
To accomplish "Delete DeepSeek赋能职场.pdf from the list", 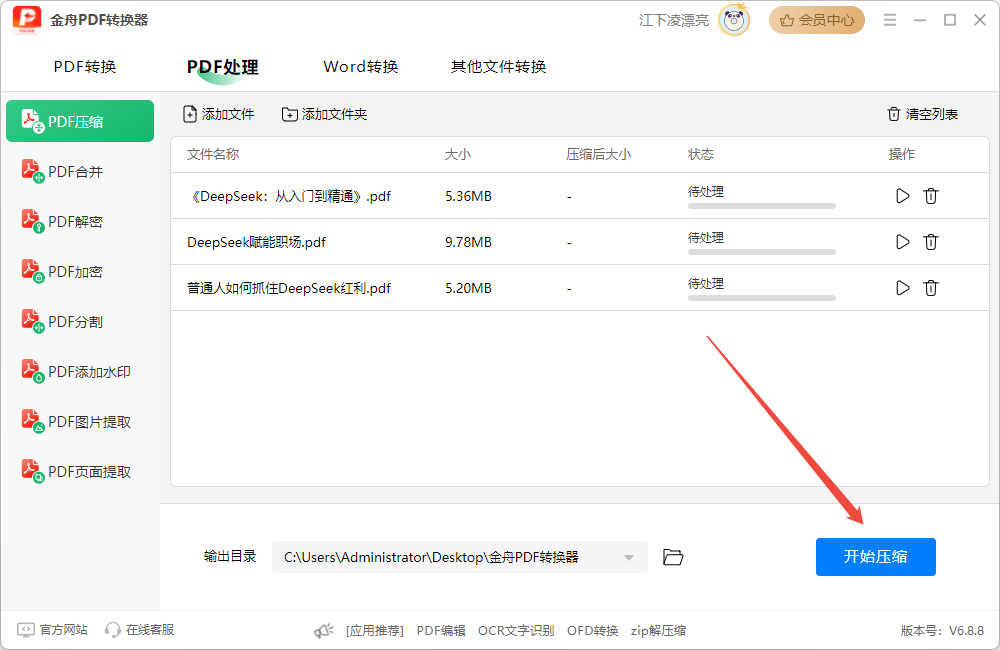I will point(930,242).
